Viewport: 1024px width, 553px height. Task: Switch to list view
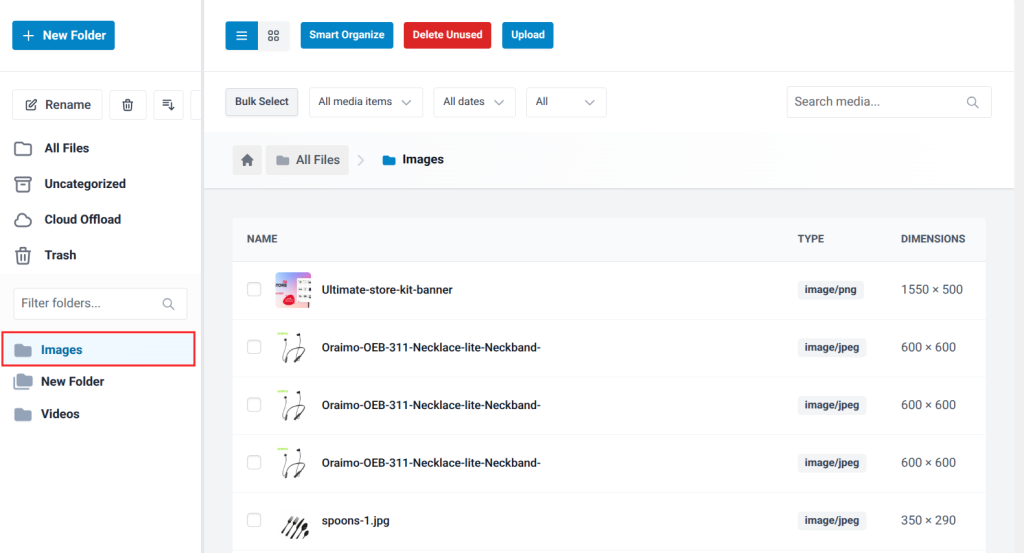tap(242, 35)
